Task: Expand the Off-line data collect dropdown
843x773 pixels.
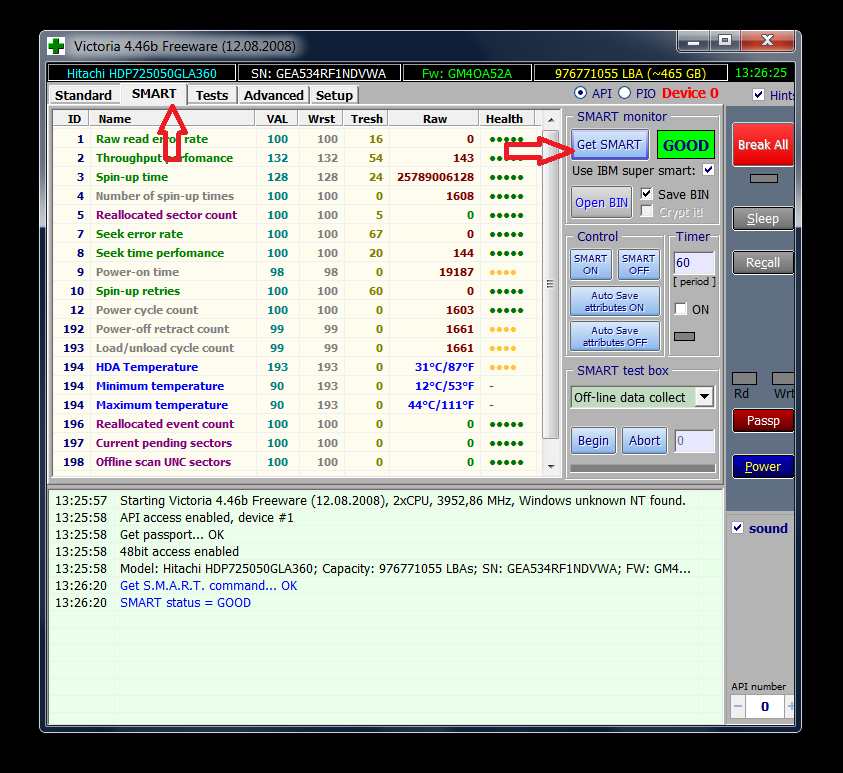Action: [704, 397]
